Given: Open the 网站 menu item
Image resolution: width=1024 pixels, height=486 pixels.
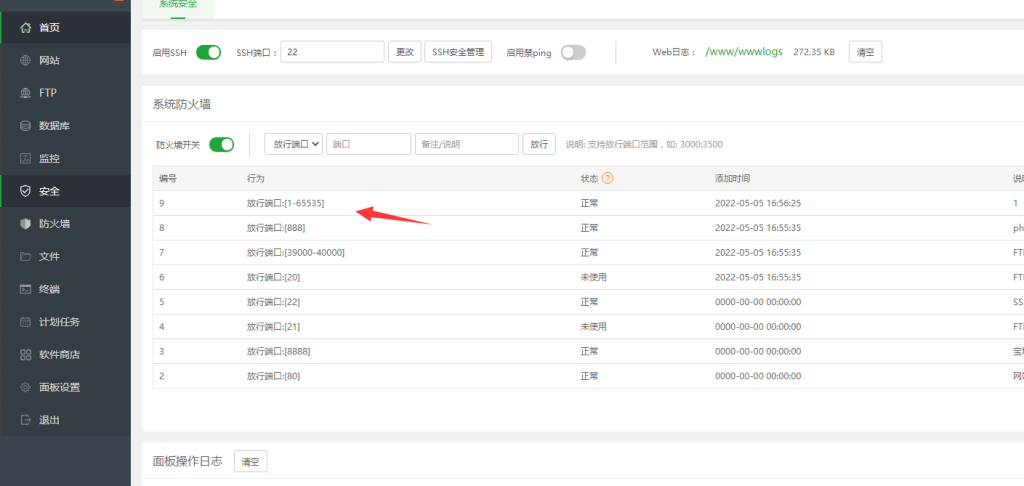Looking at the screenshot, I should 65,60.
